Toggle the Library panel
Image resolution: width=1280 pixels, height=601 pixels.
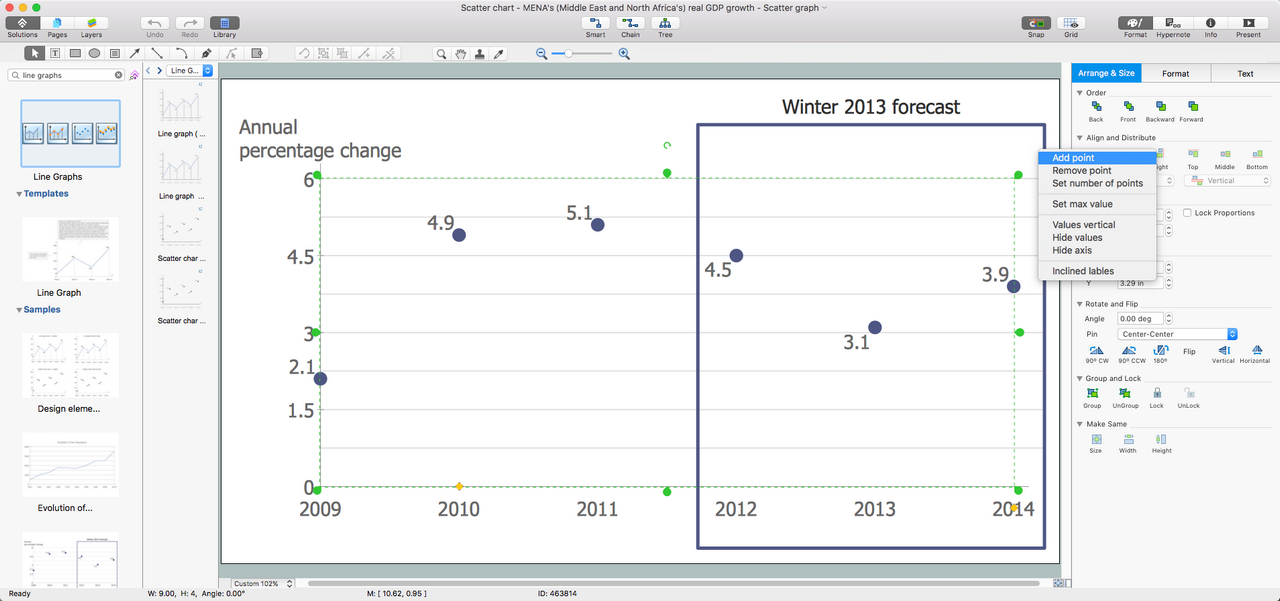(x=225, y=23)
